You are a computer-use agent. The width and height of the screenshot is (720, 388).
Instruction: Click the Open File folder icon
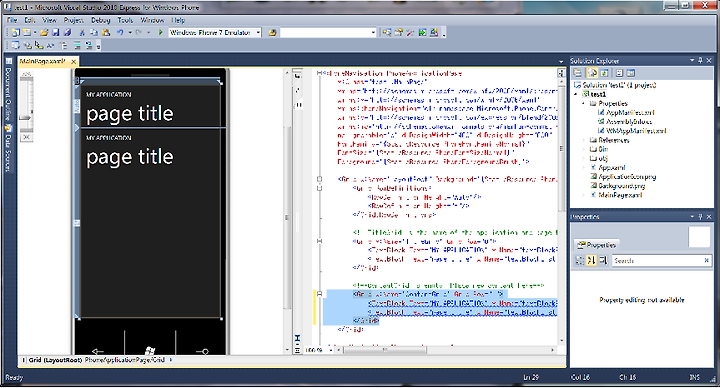(x=44, y=33)
